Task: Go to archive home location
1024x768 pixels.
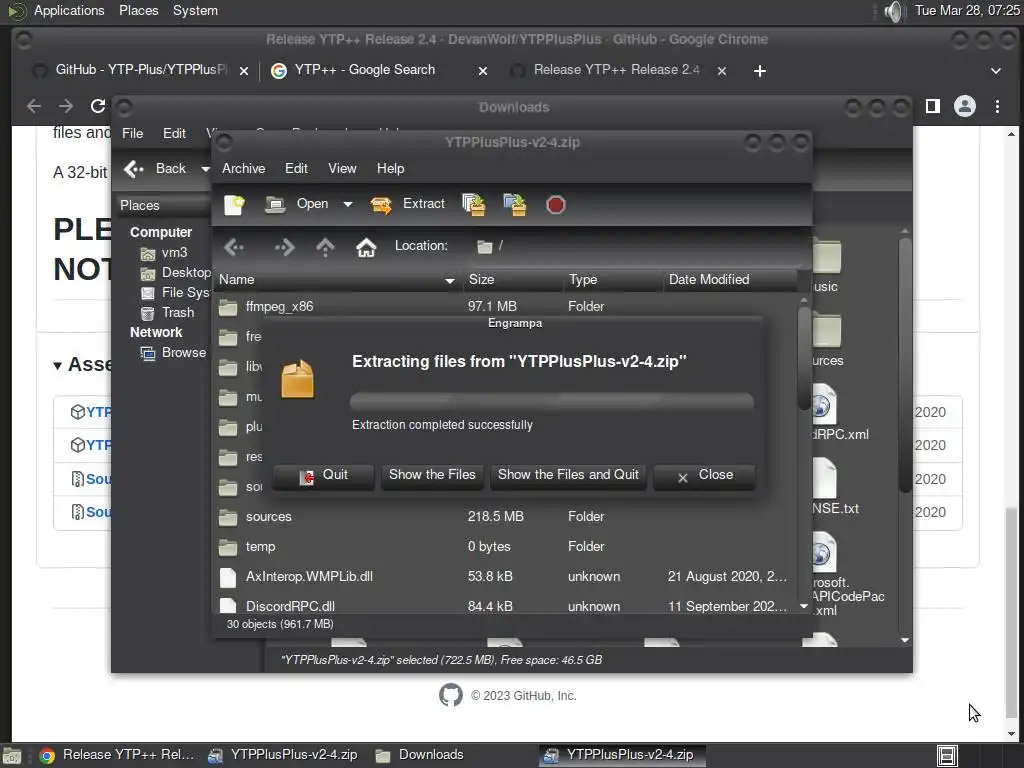Action: pyautogui.click(x=366, y=247)
